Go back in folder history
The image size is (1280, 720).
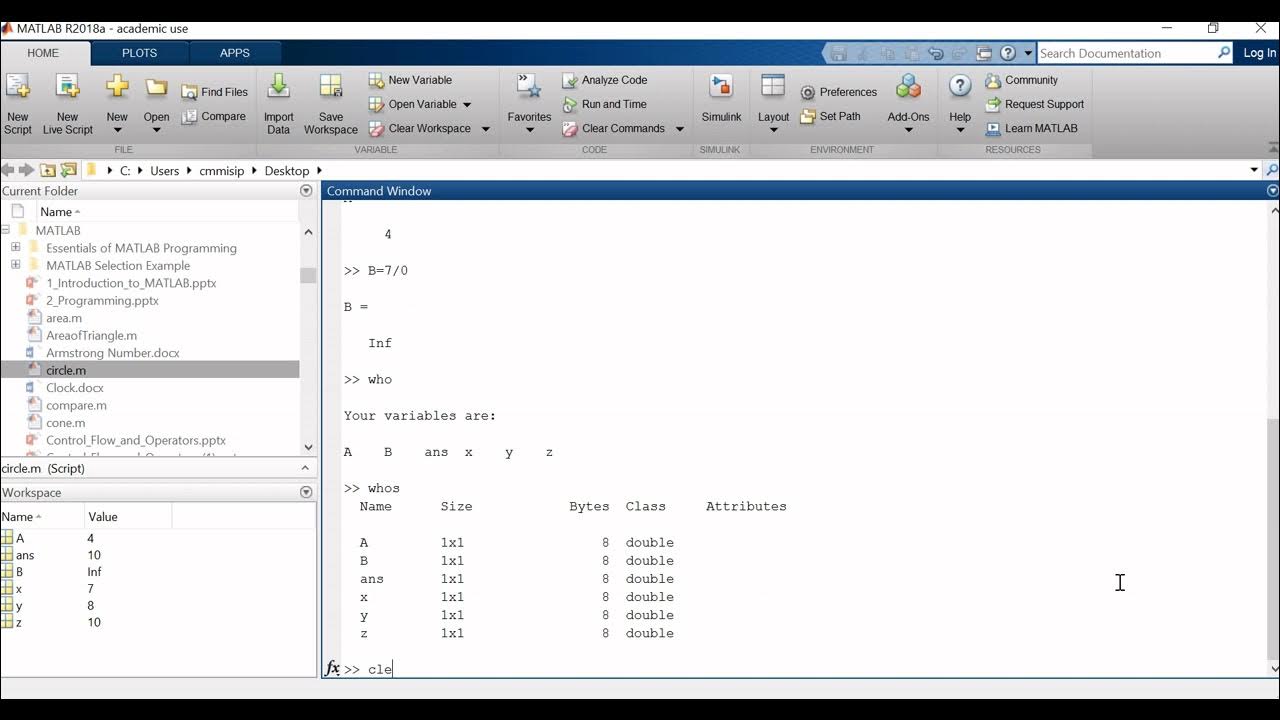coord(8,171)
